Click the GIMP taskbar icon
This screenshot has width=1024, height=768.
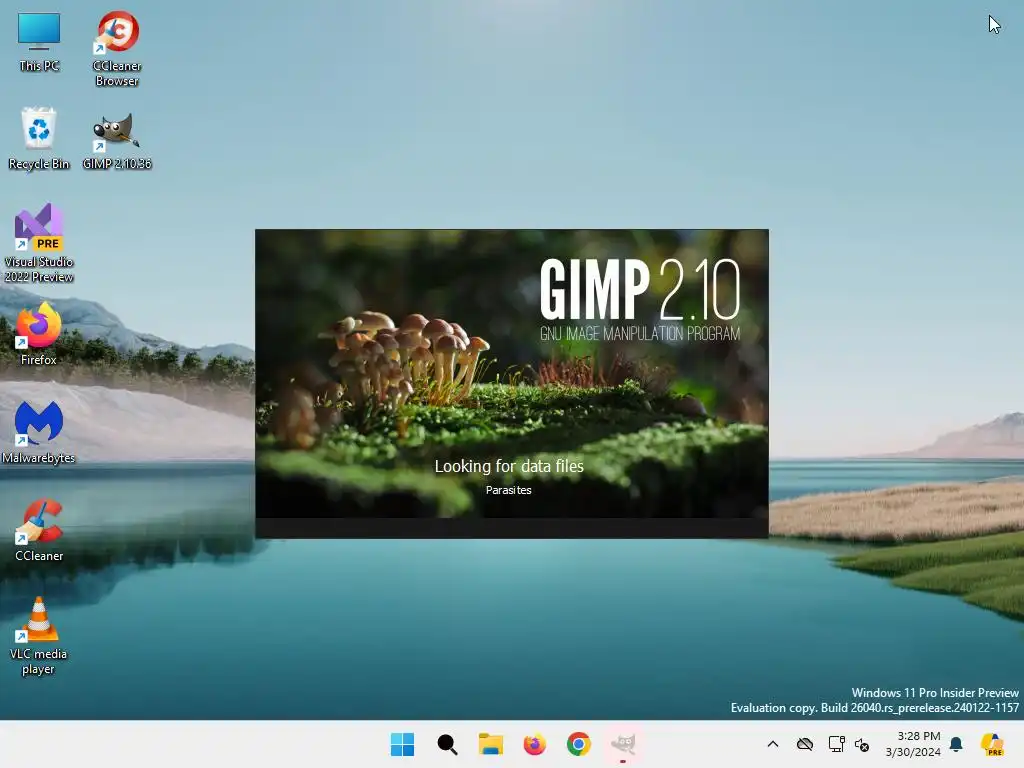point(622,744)
